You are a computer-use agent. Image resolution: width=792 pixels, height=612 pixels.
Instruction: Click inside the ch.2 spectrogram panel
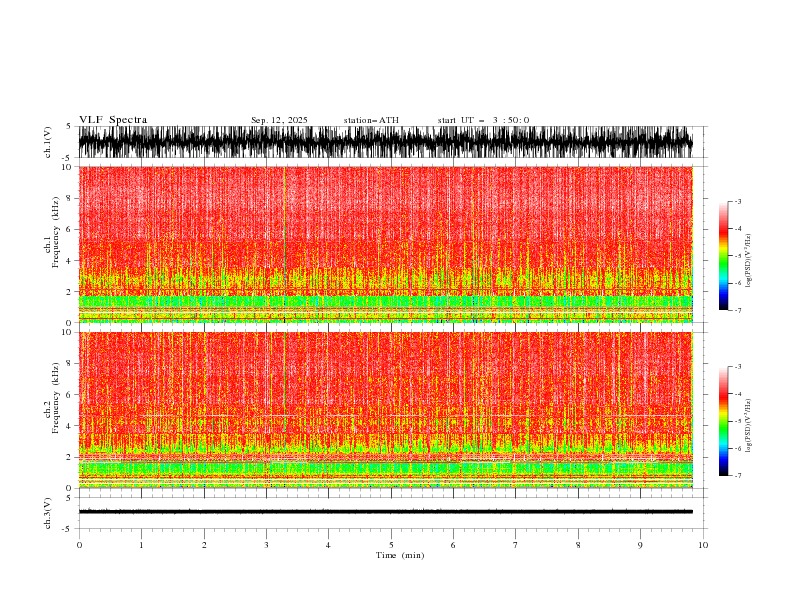(x=385, y=410)
